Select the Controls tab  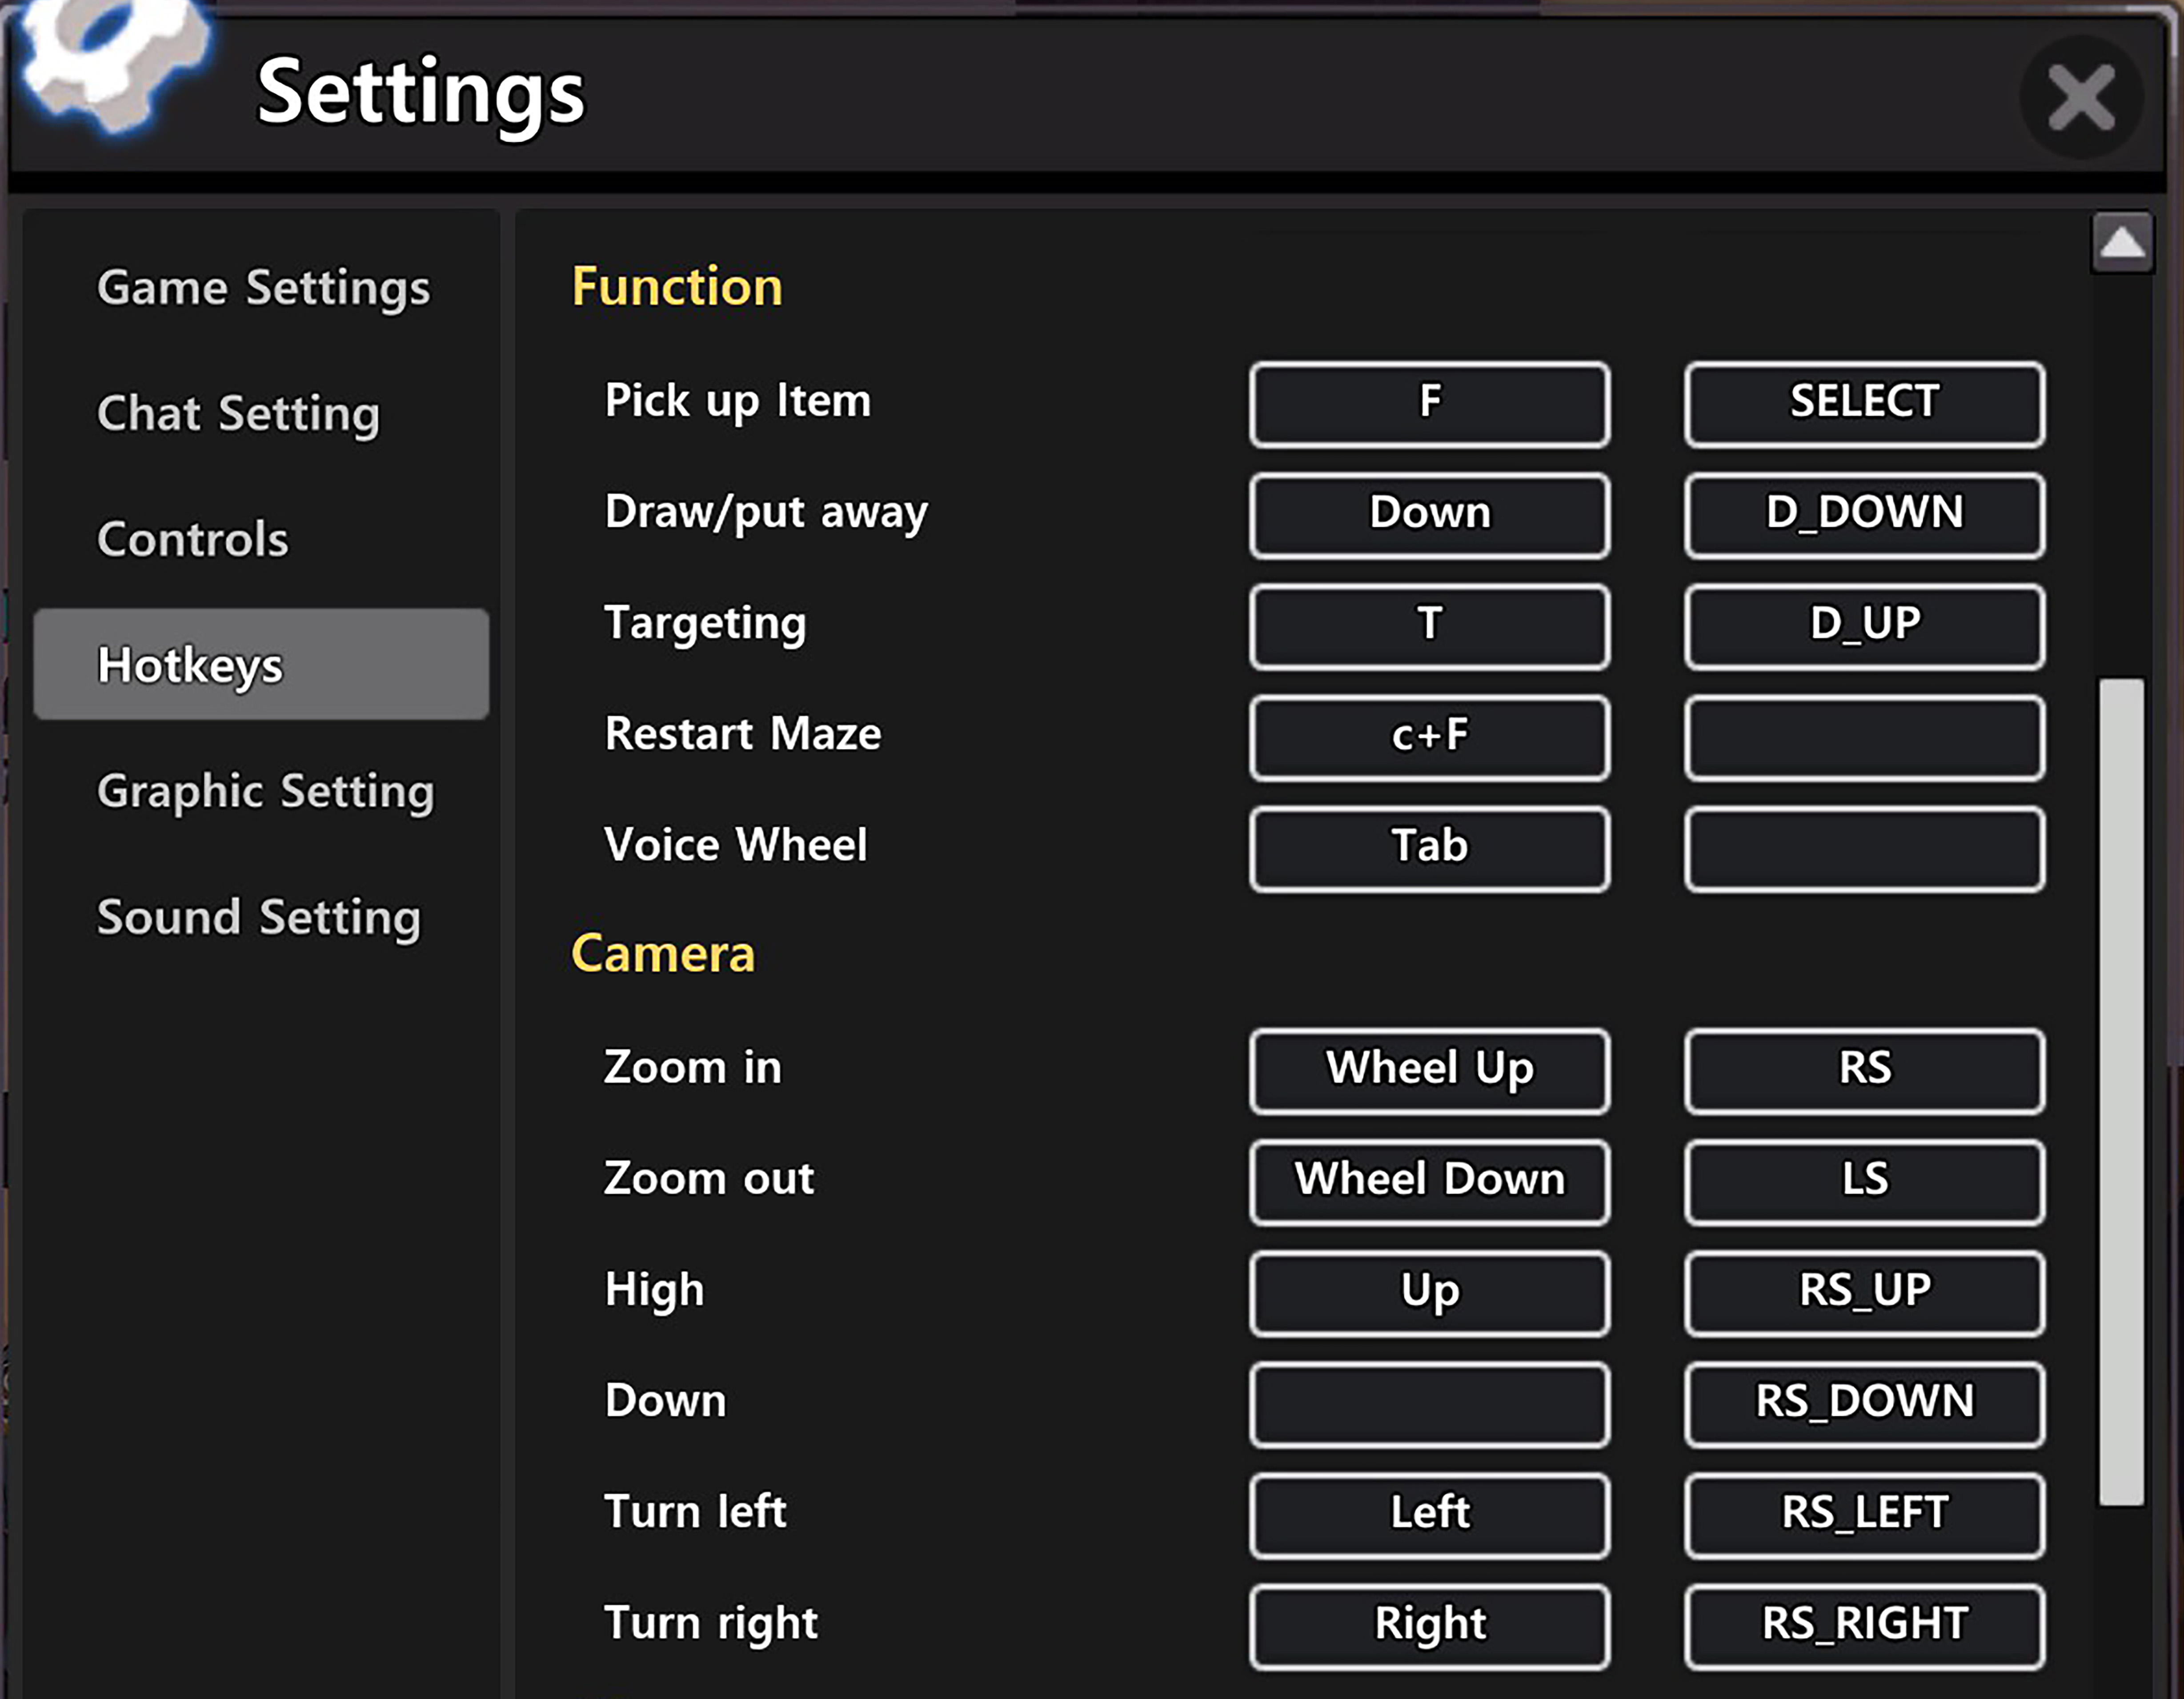click(192, 540)
